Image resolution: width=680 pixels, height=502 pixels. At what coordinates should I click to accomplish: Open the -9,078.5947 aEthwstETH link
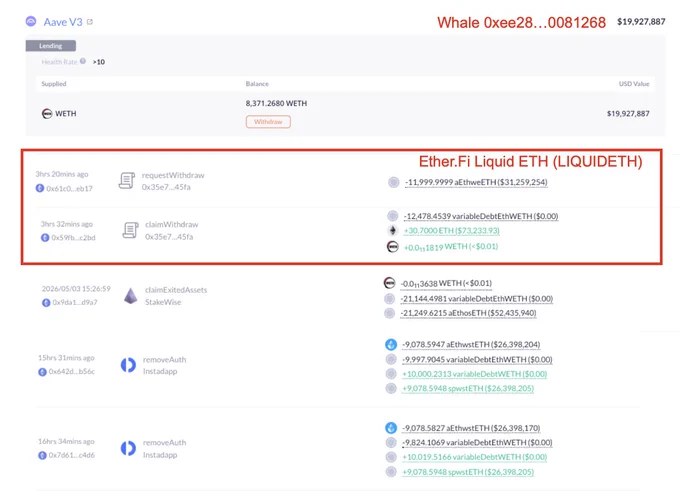[x=471, y=345]
